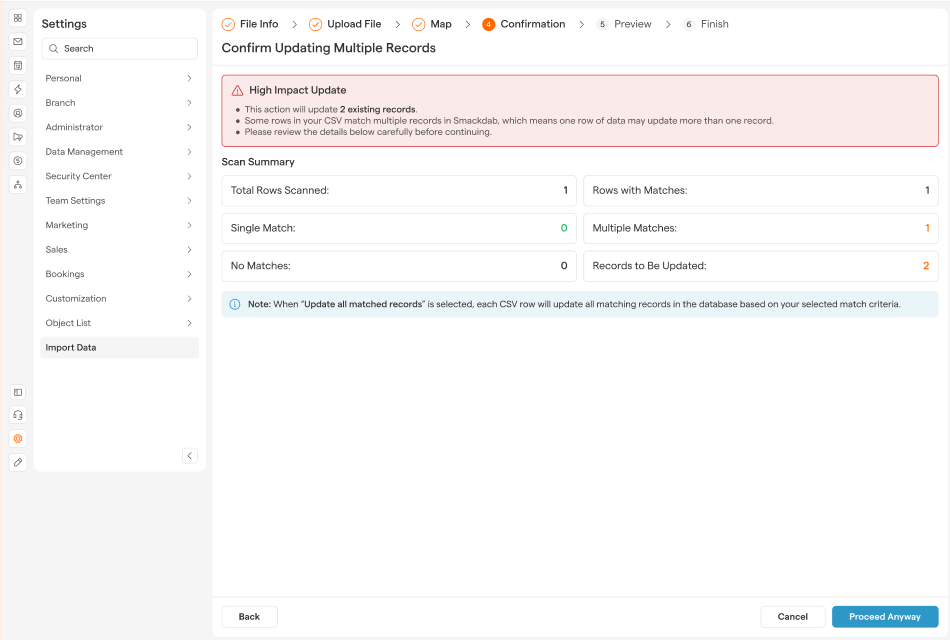Click the dollar coin sales icon
The height and width of the screenshot is (640, 950).
tap(18, 161)
